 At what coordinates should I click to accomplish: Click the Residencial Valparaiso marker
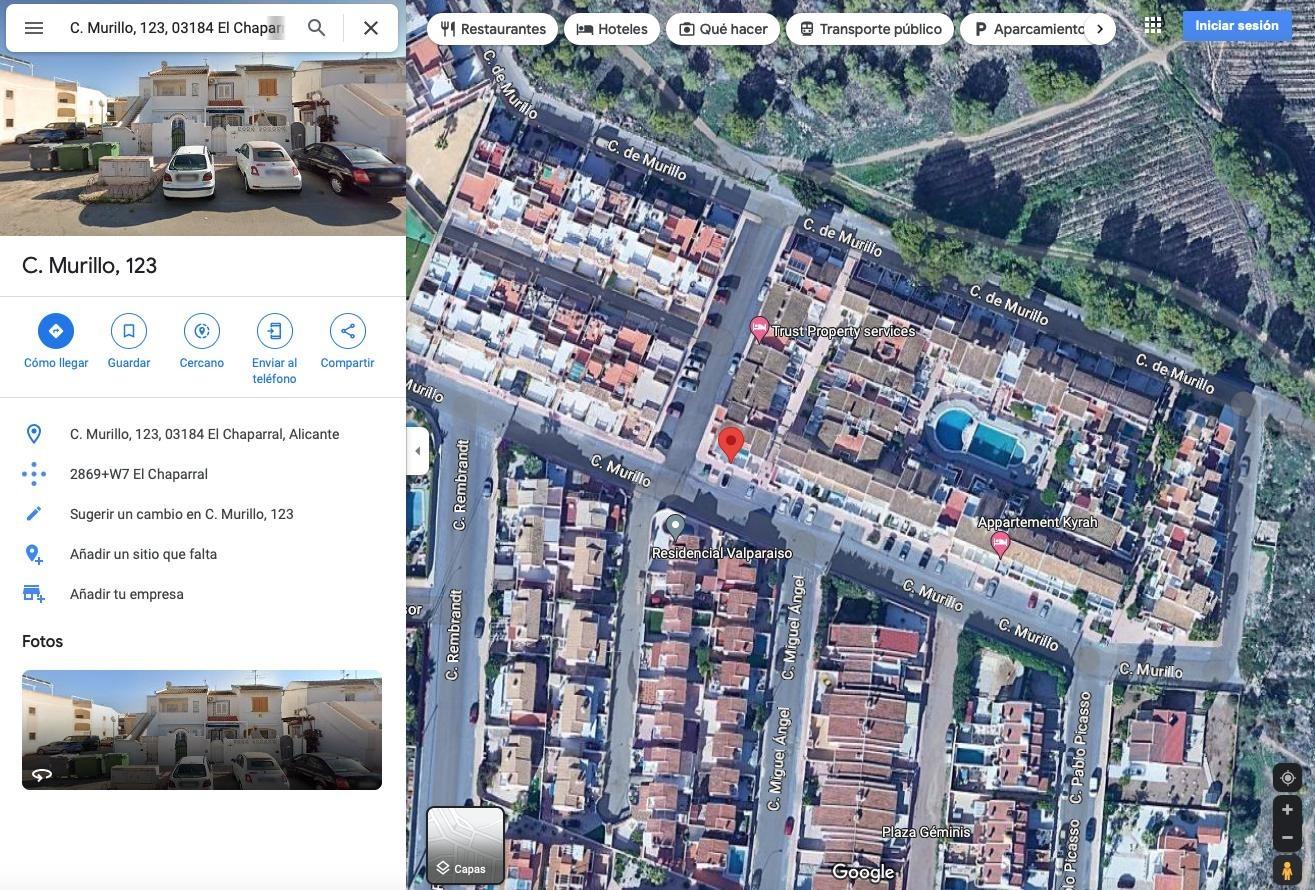click(675, 526)
